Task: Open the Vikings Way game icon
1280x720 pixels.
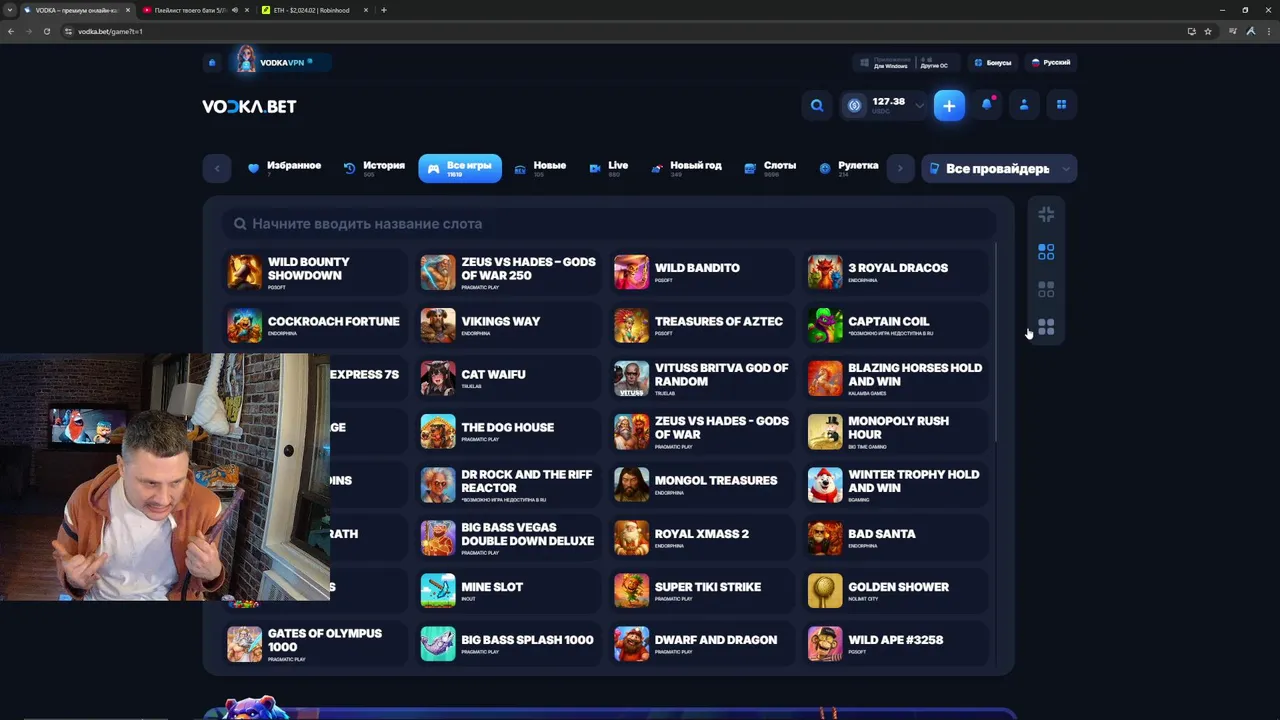Action: click(x=438, y=325)
